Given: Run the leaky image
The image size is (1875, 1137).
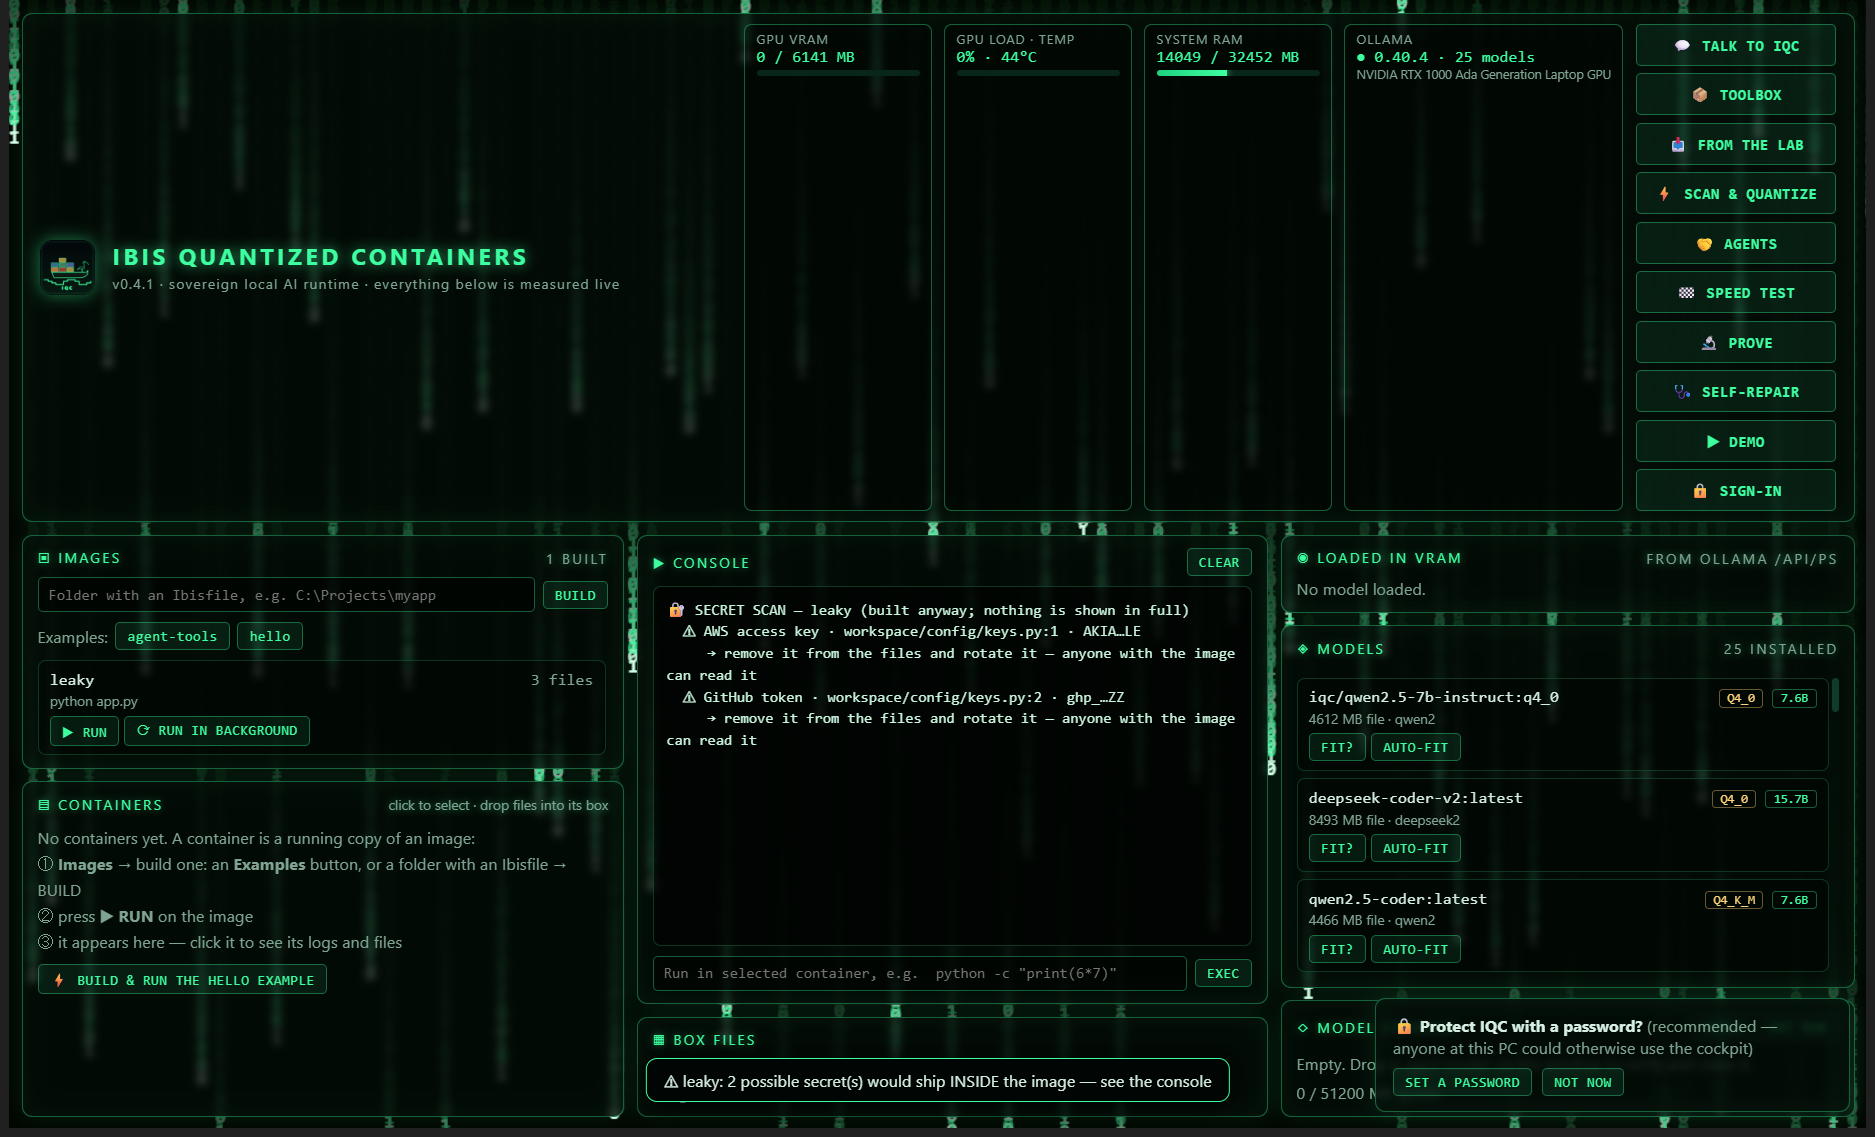Looking at the screenshot, I should click(x=85, y=732).
